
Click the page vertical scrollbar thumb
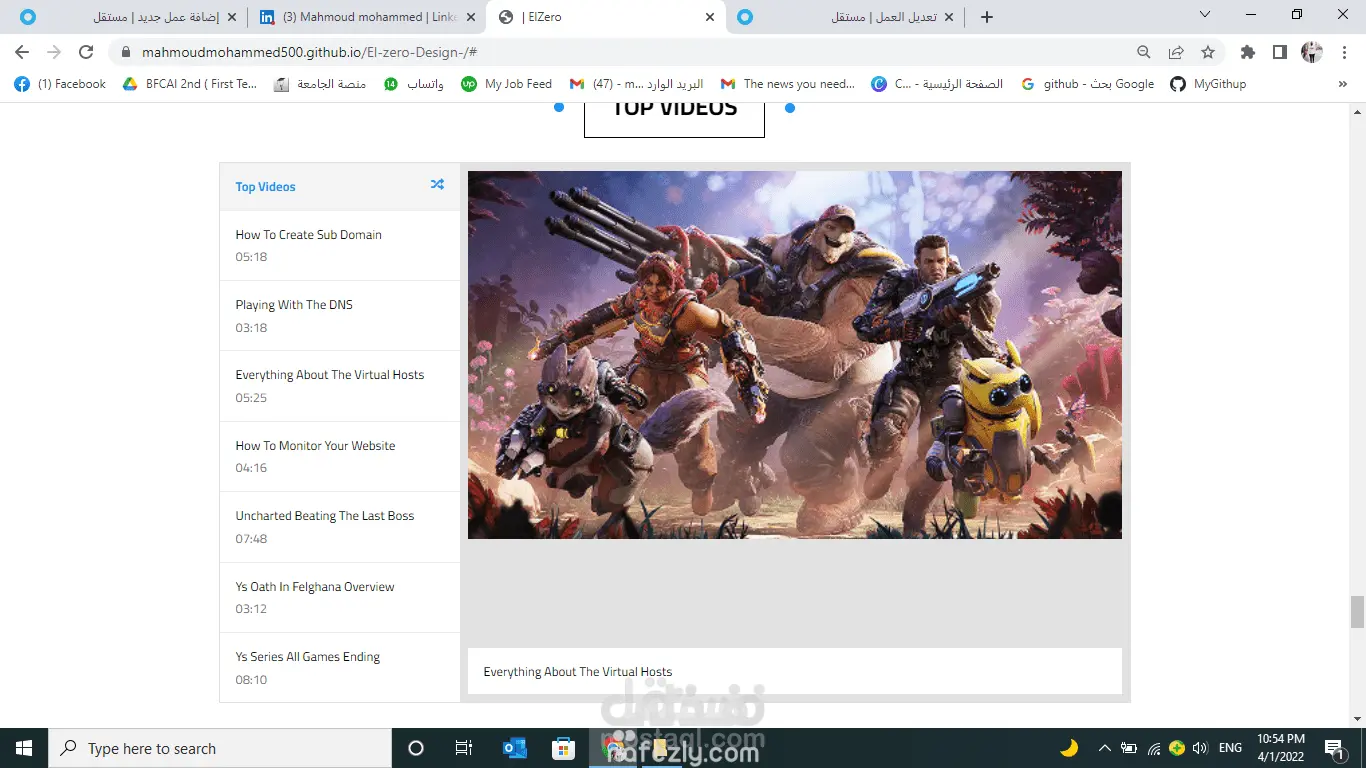tap(1357, 611)
